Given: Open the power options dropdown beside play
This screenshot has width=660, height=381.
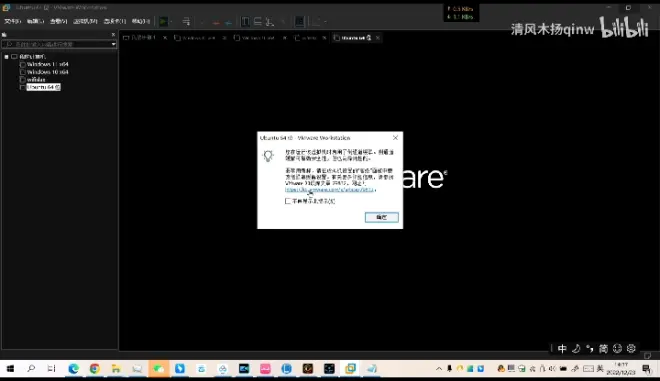Looking at the screenshot, I should pos(171,21).
